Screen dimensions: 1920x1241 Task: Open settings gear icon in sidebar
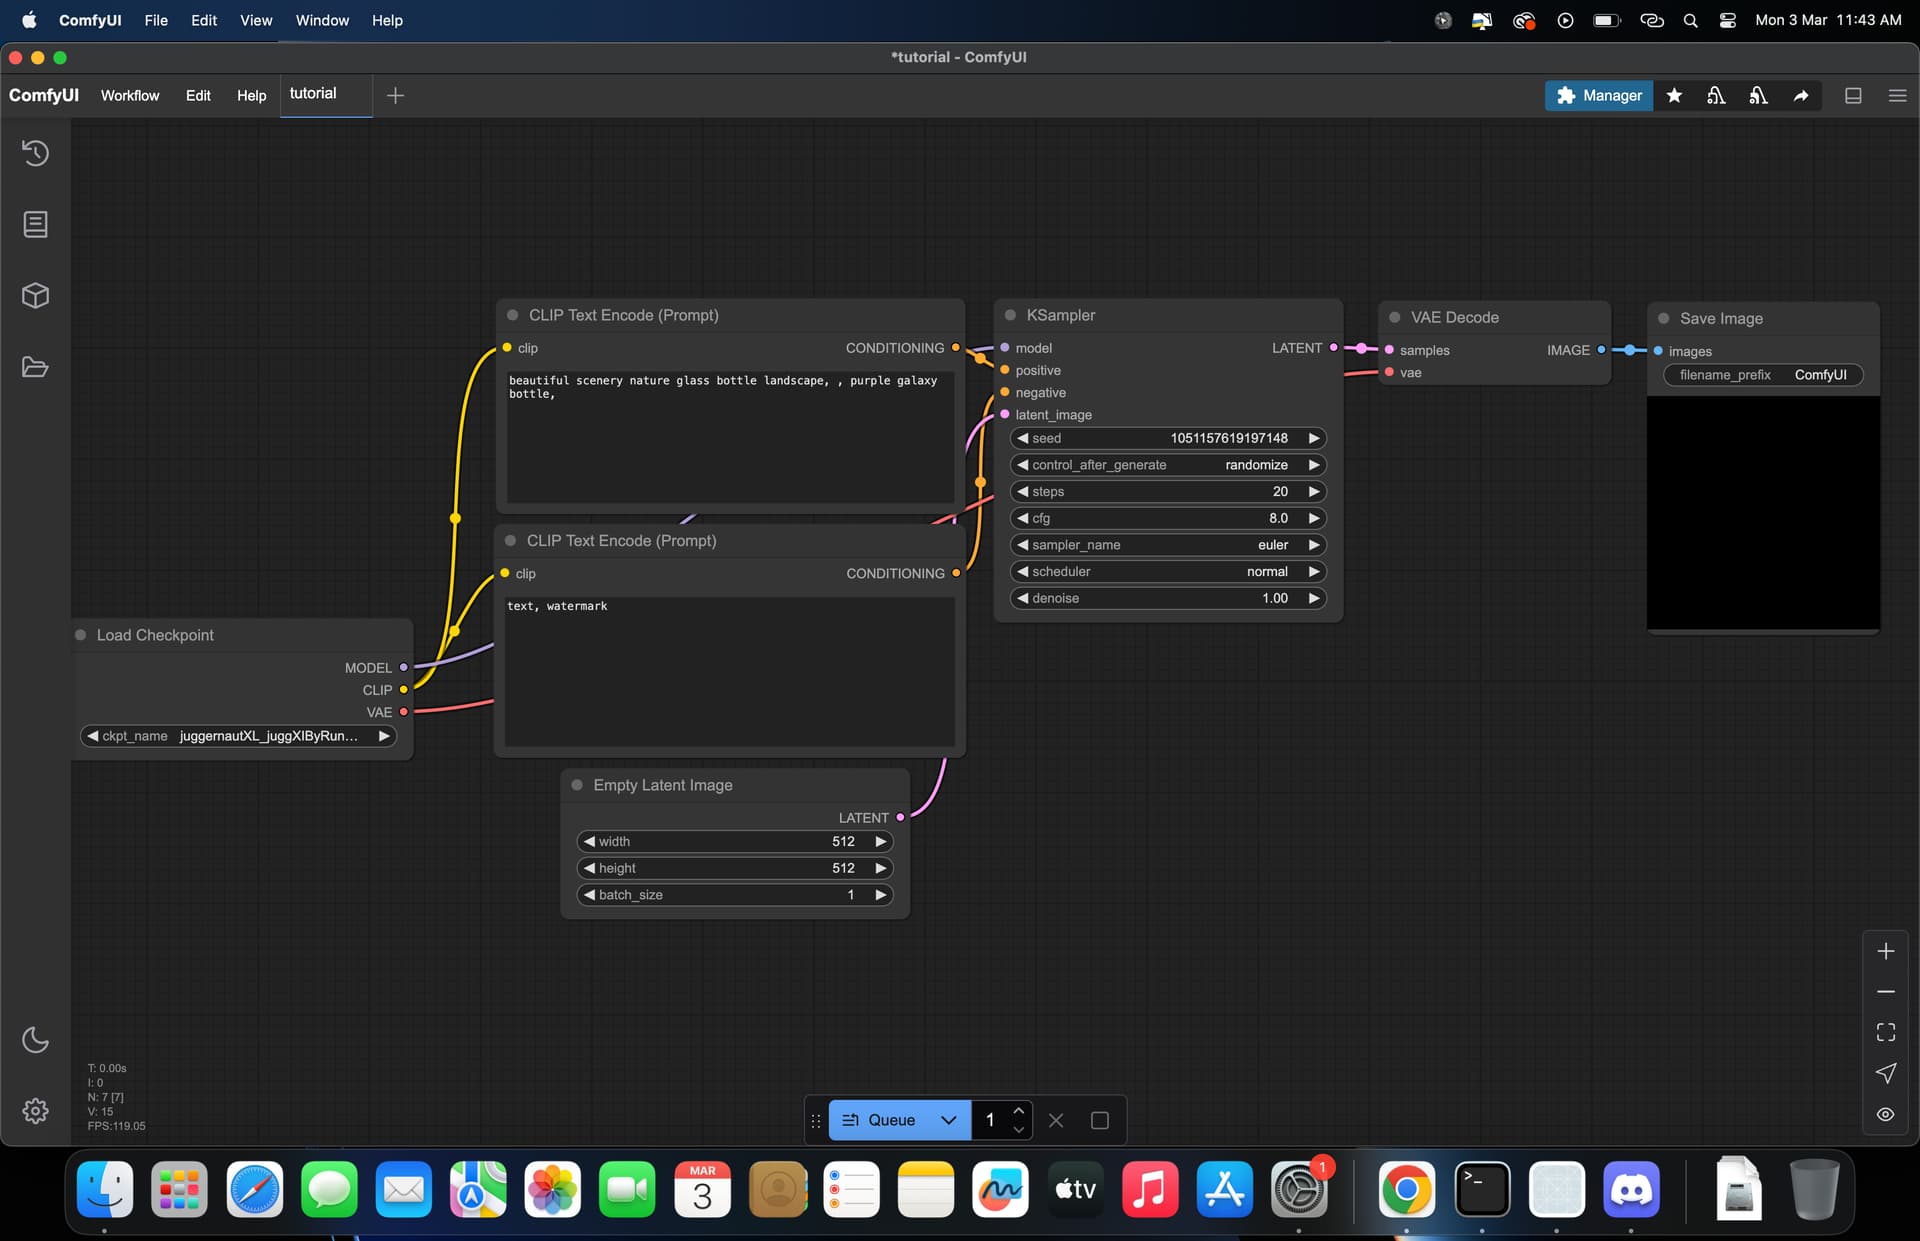click(x=36, y=1111)
